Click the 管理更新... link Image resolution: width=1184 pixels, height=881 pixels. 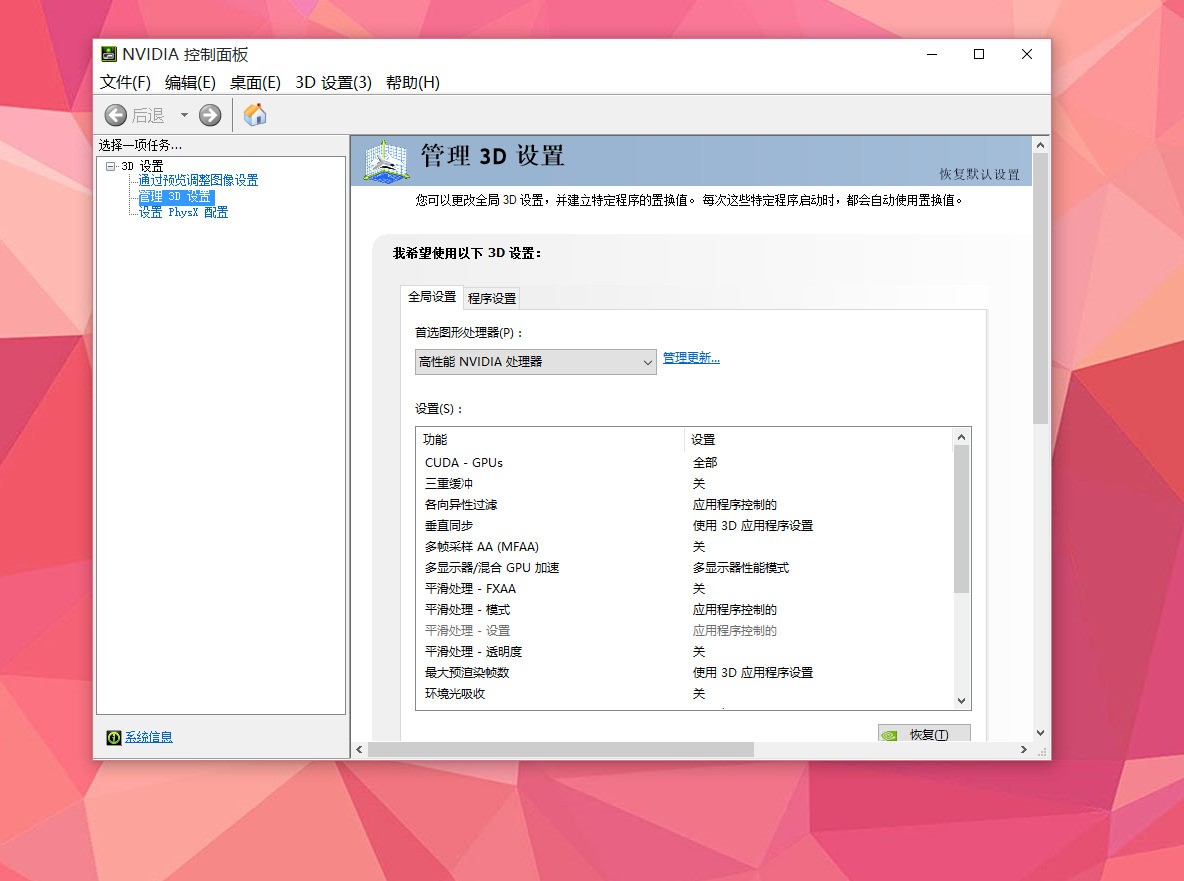tap(691, 358)
